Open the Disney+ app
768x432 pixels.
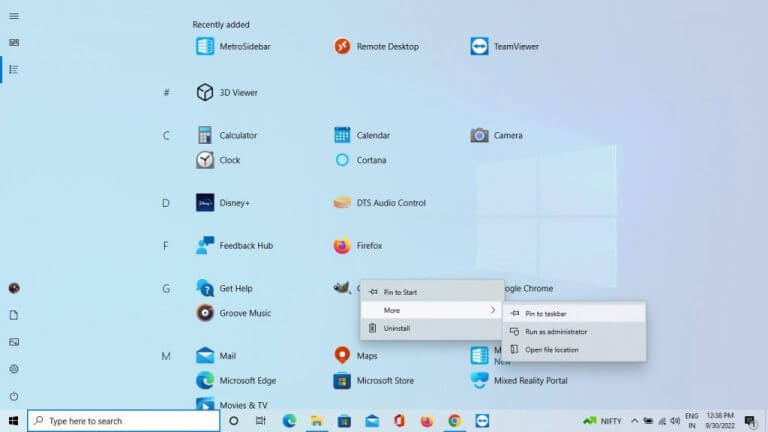223,203
